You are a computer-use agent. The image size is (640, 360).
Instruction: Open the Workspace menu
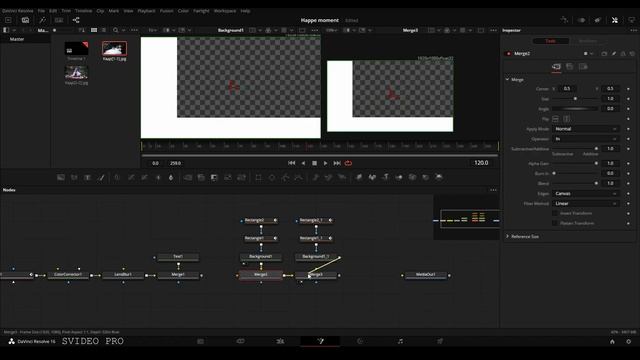click(225, 11)
